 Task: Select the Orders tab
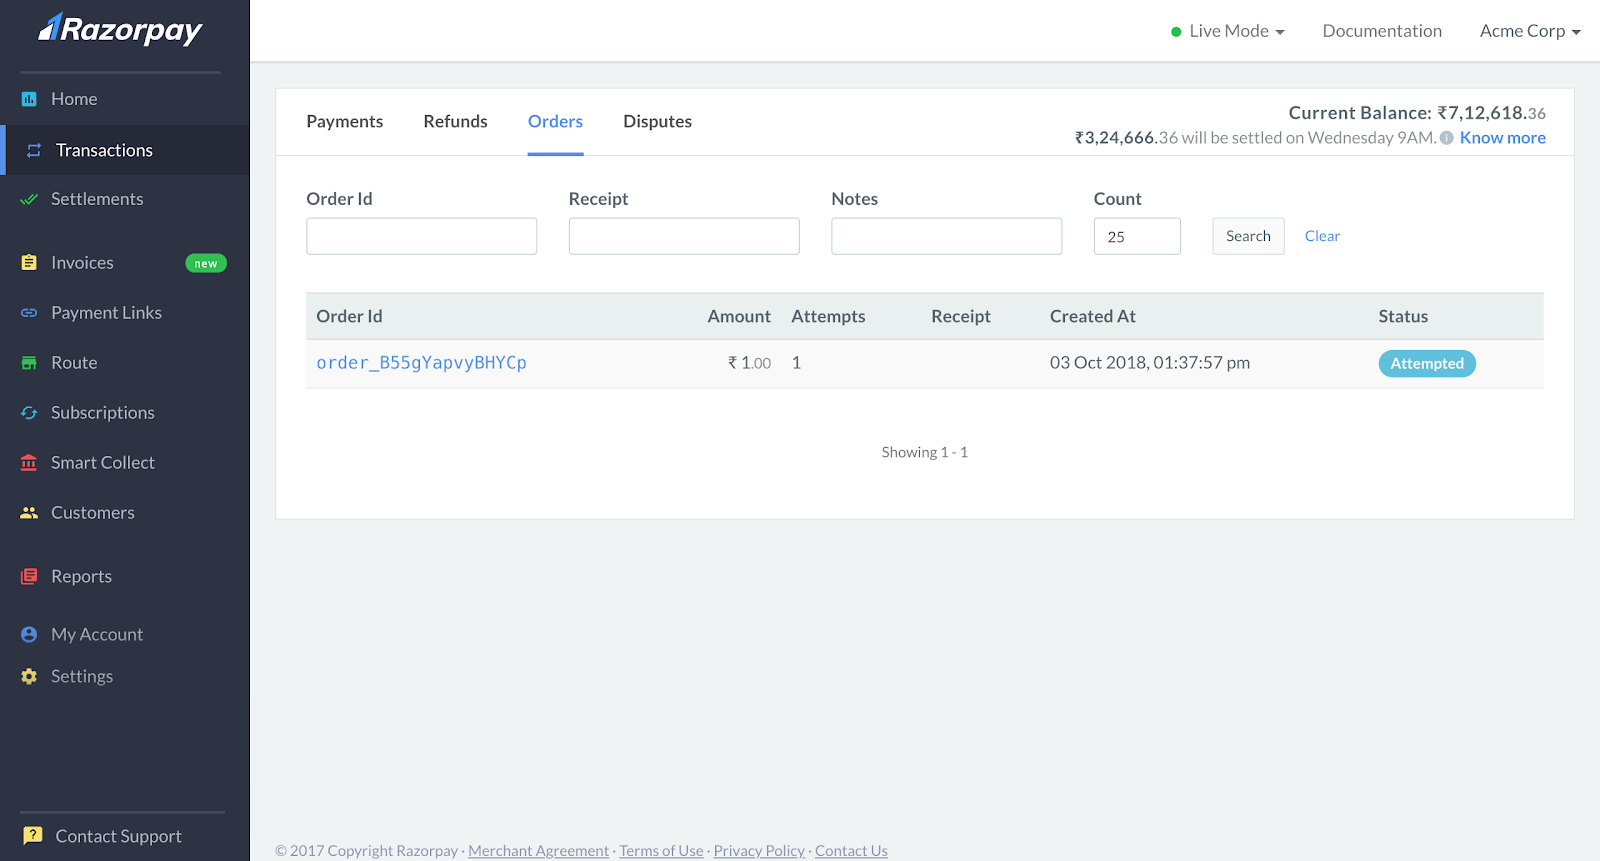[x=555, y=121]
